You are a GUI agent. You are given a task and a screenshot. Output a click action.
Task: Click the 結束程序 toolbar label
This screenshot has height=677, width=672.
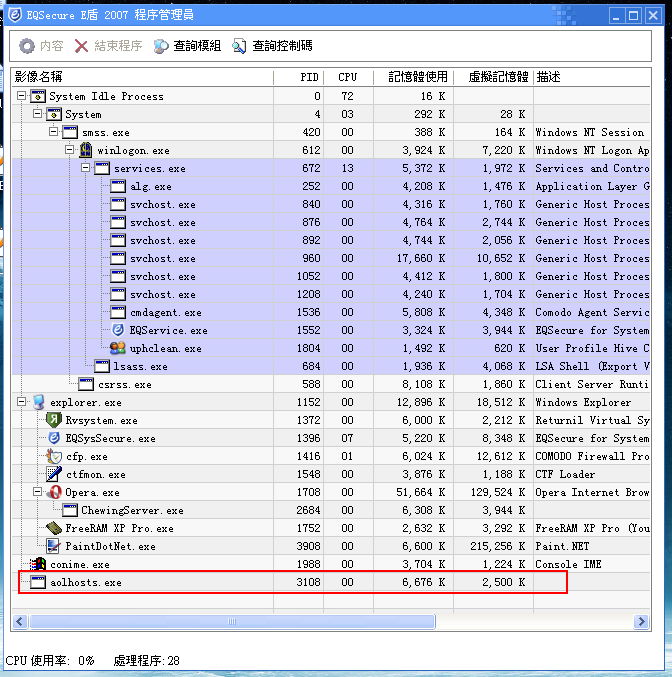118,46
